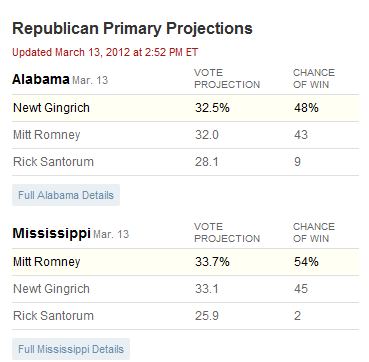Open the Full Mississippi Details link
This screenshot has width=369, height=362.
click(x=71, y=349)
